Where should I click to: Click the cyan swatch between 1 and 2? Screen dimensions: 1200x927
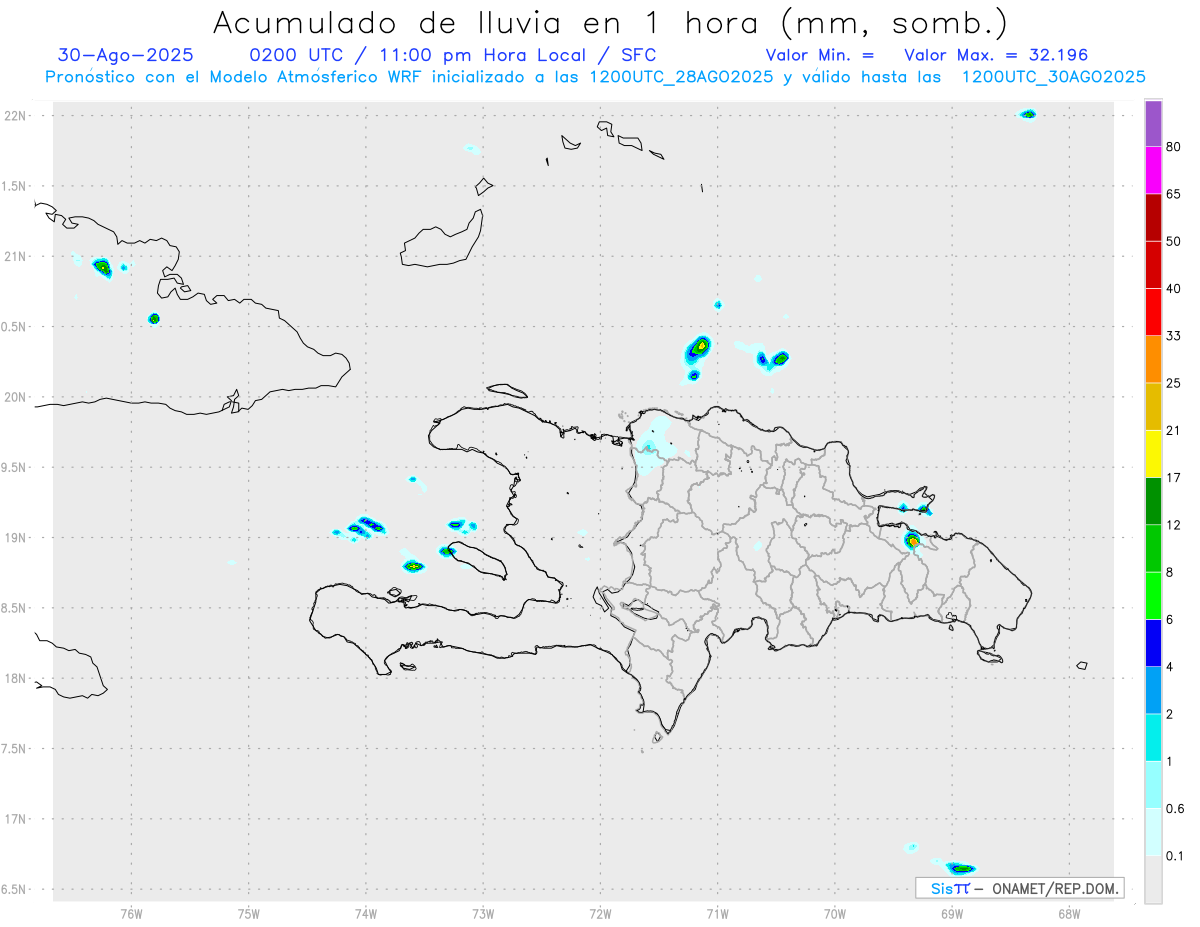pyautogui.click(x=1153, y=737)
